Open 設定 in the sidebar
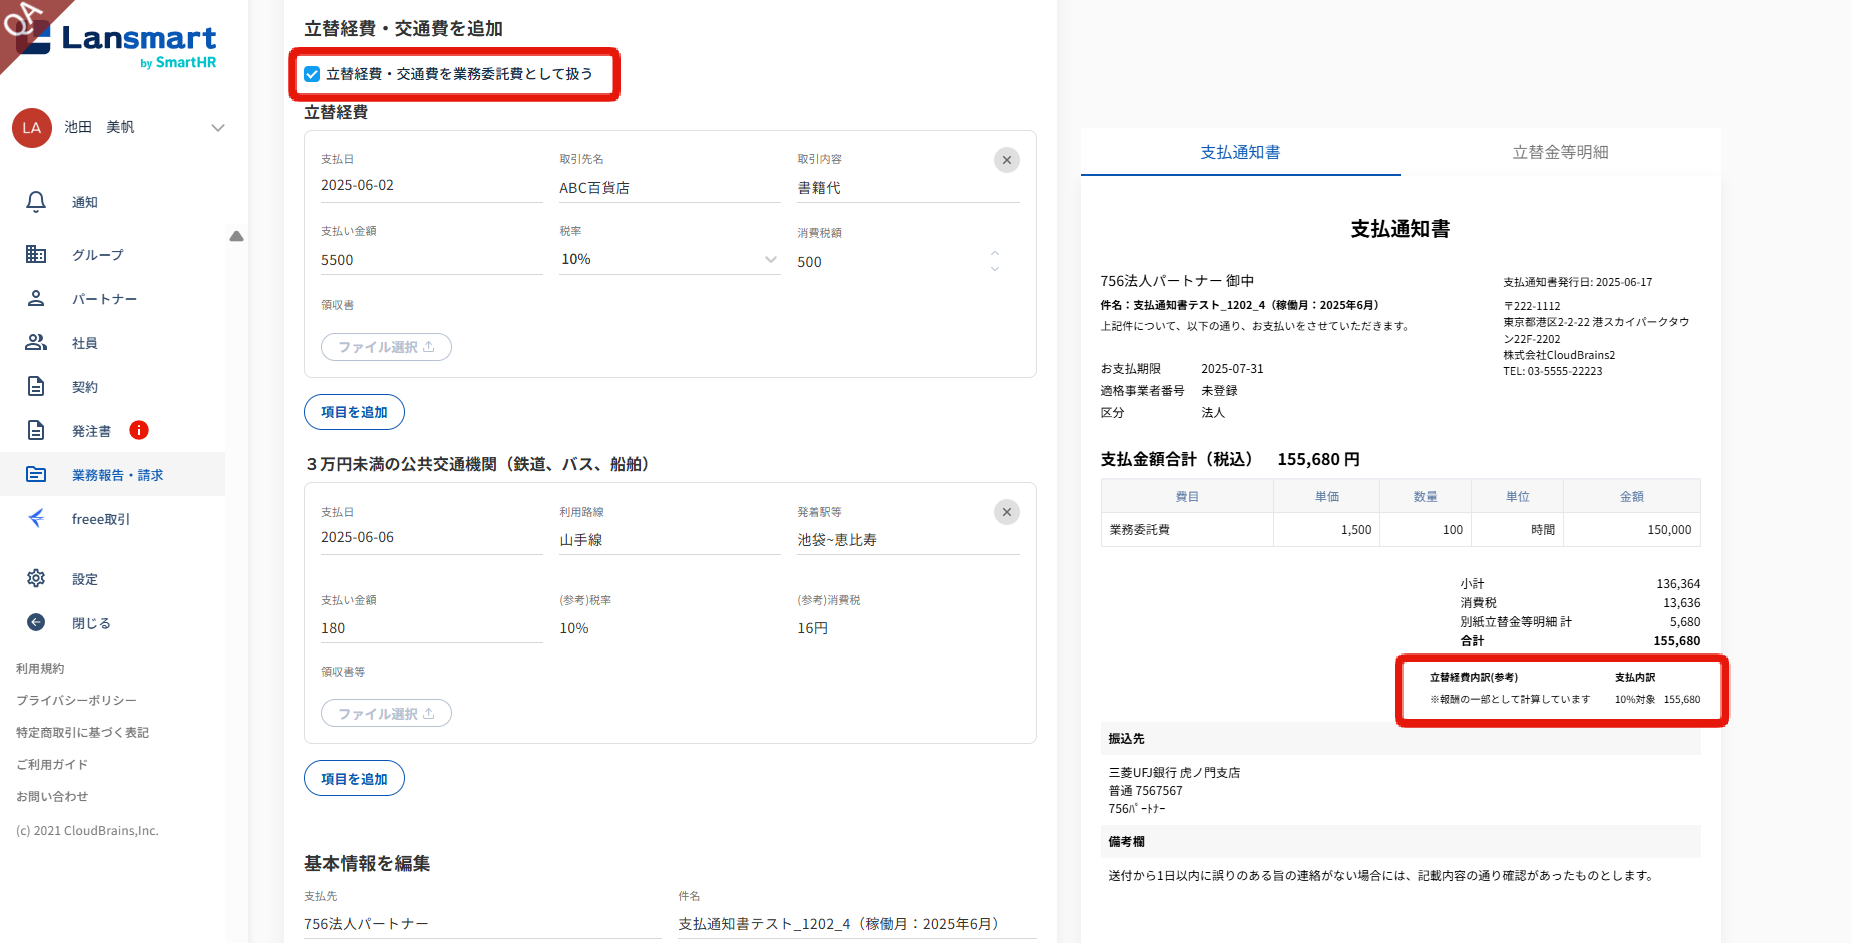 [x=85, y=579]
